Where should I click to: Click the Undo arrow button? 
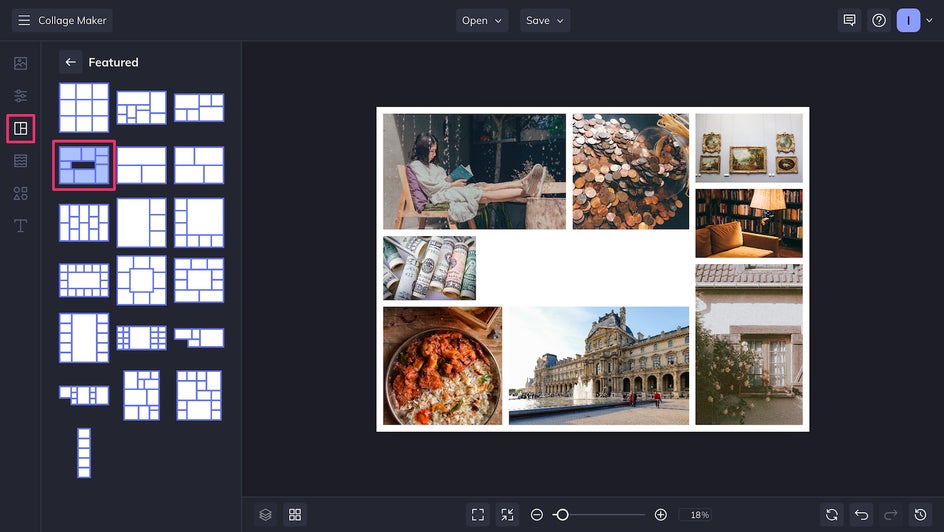861,514
